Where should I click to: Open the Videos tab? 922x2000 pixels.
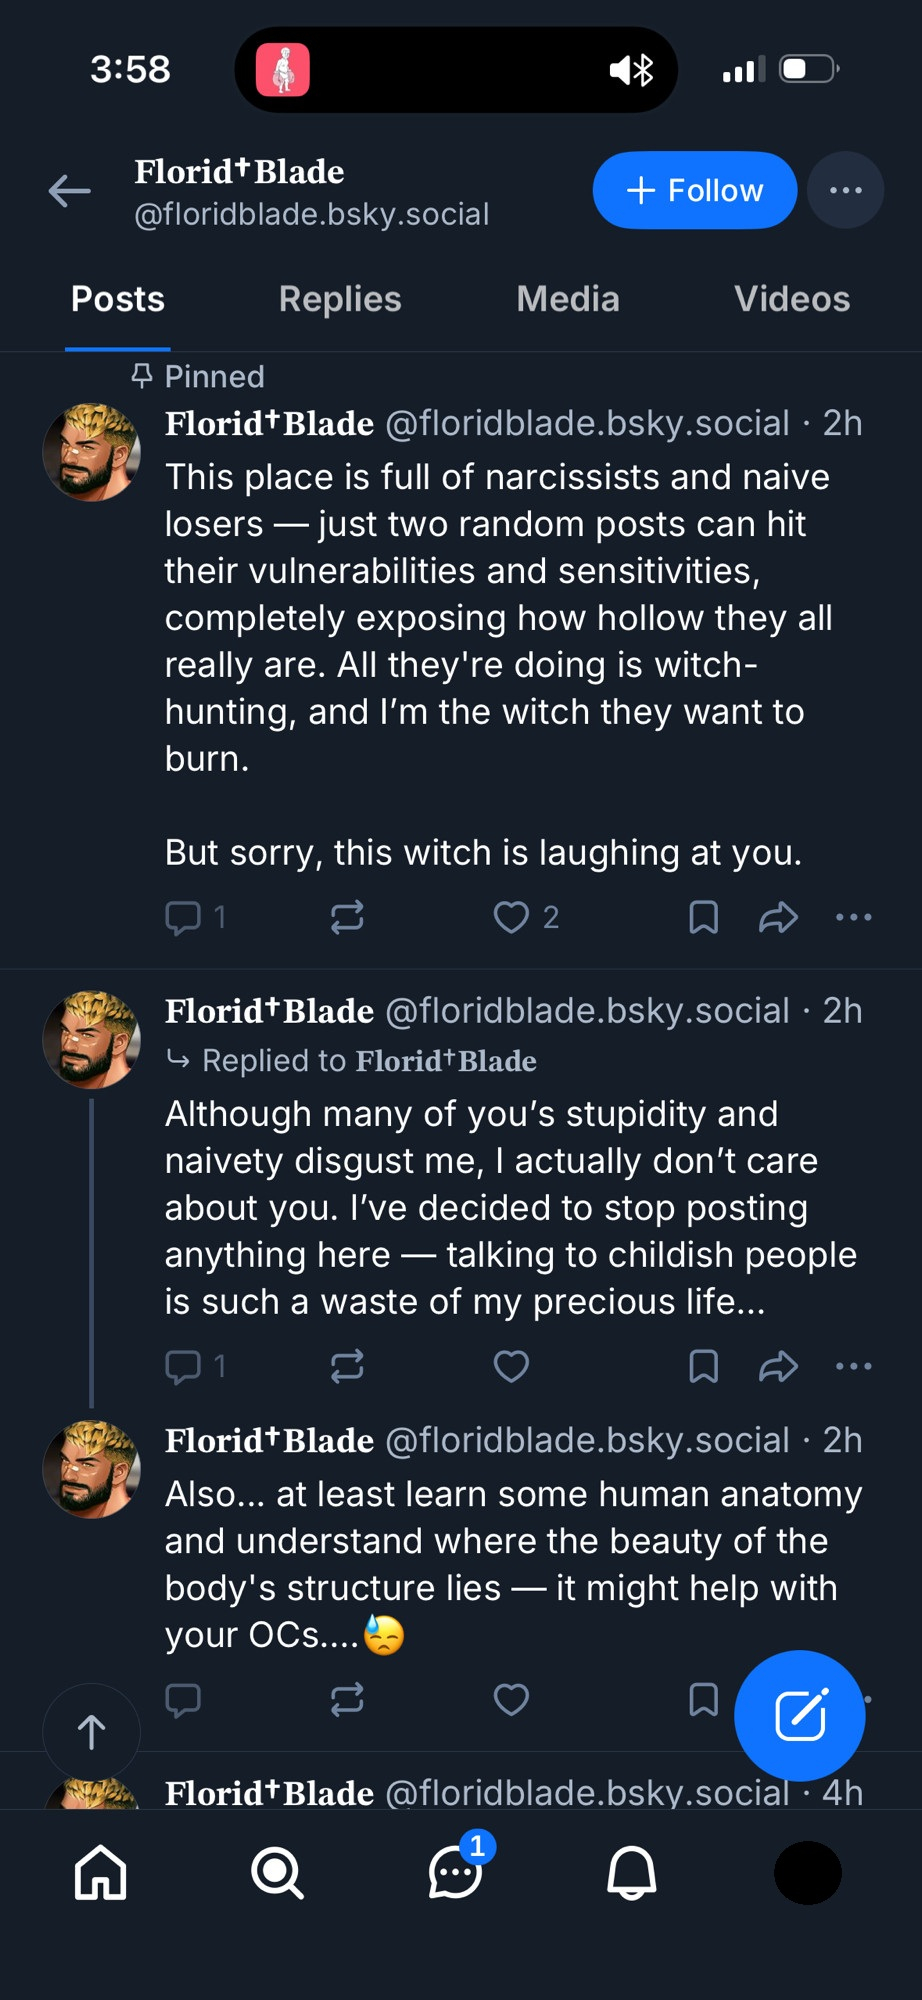791,299
